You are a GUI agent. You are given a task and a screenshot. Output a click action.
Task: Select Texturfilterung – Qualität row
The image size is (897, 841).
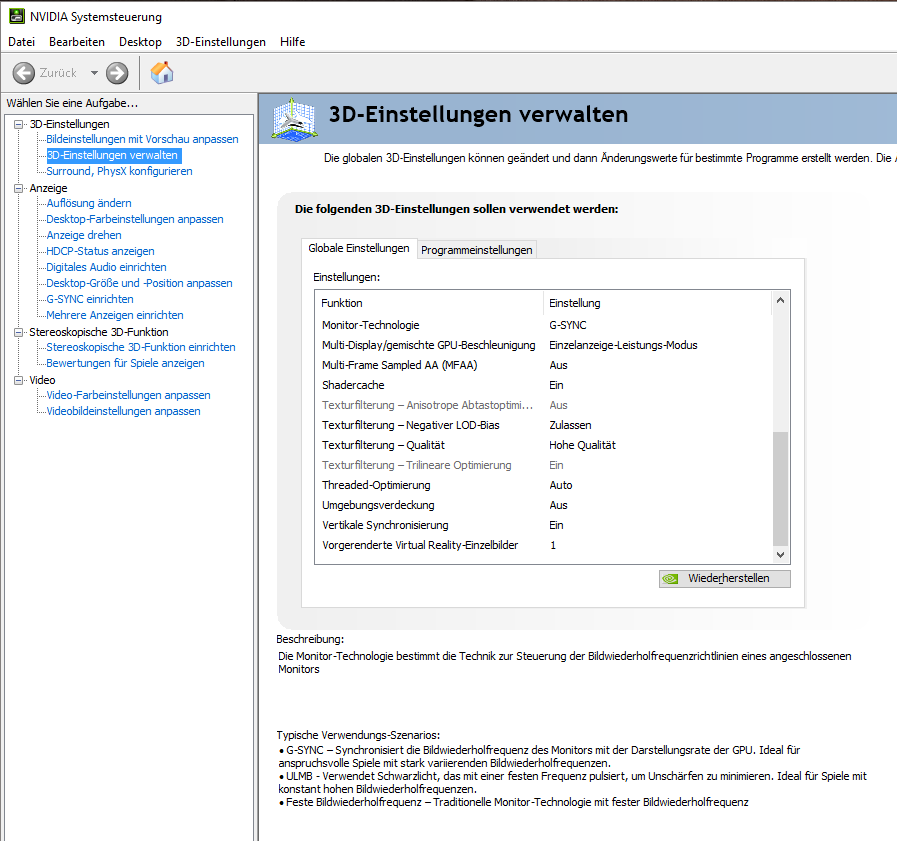tap(543, 445)
